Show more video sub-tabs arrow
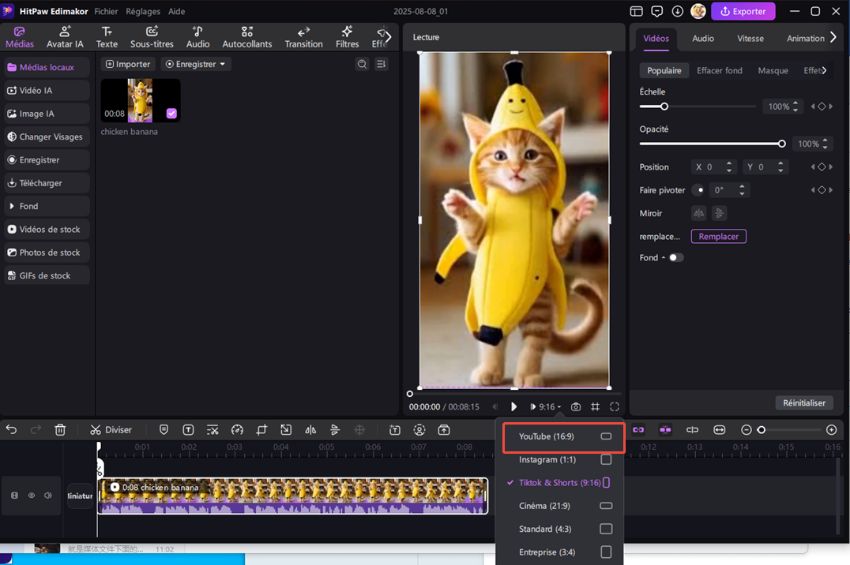The width and height of the screenshot is (850, 565). (x=825, y=70)
